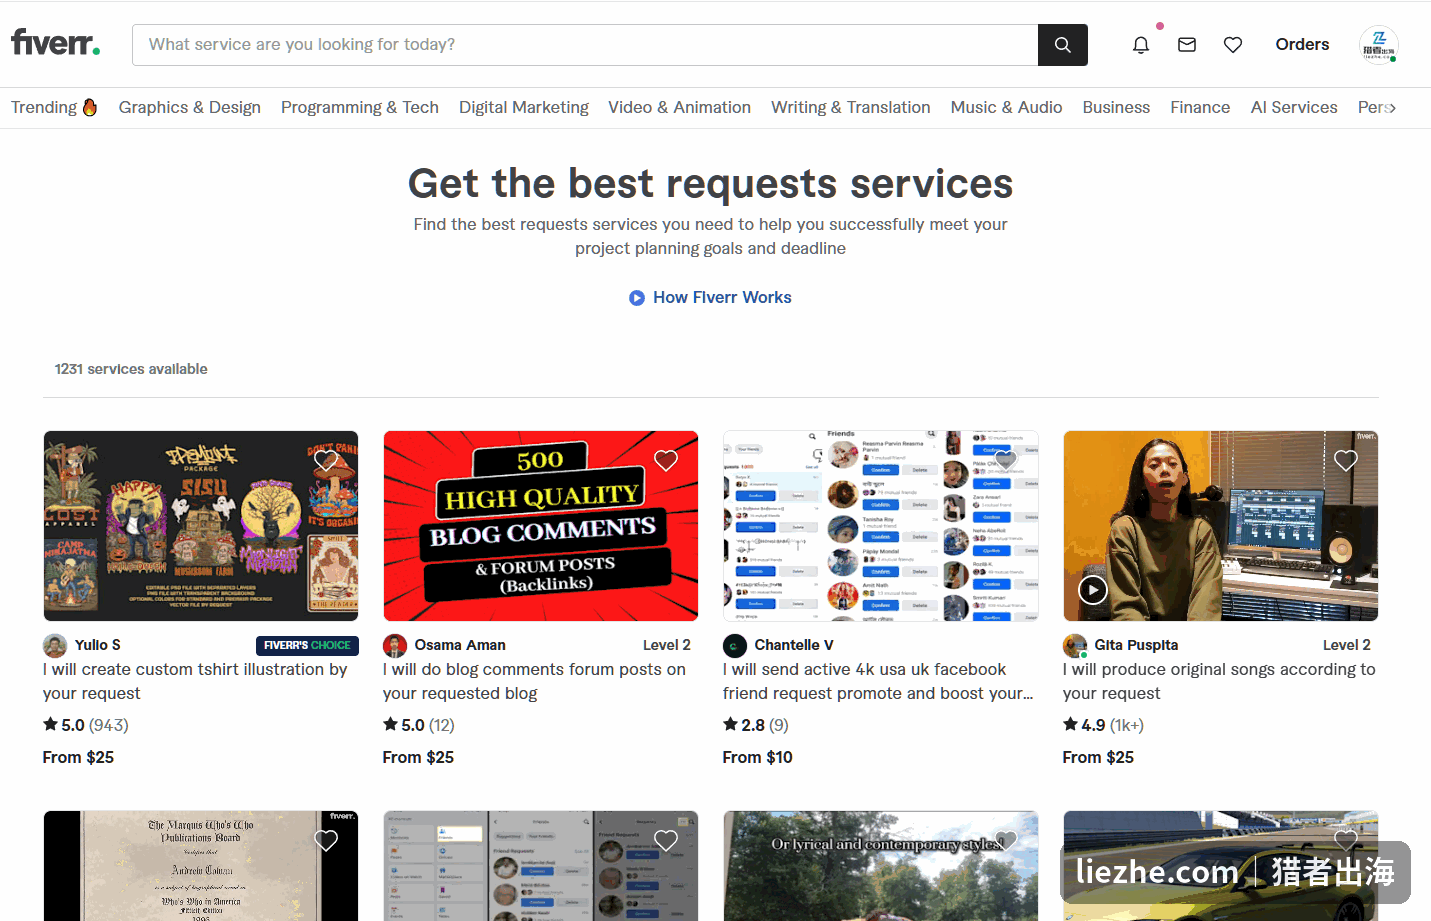This screenshot has width=1431, height=921.
Task: Open 'I will produce original songs' gig title
Action: pos(1219,682)
